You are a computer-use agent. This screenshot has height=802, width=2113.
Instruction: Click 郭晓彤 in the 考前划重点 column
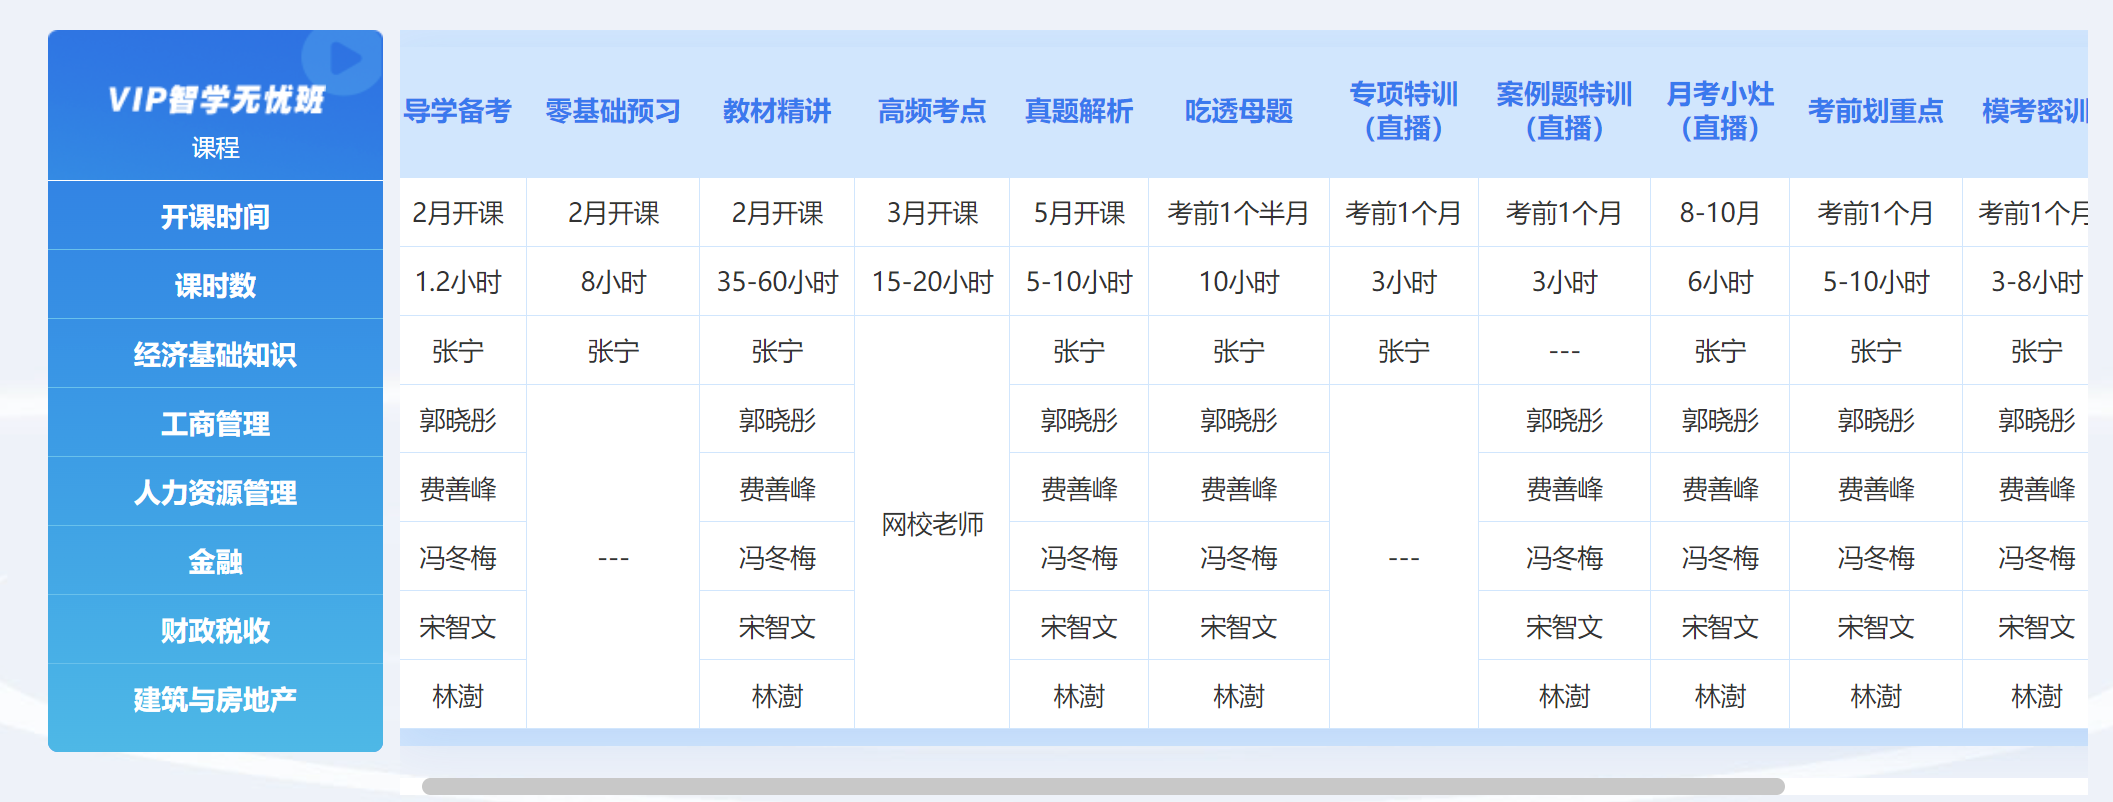1876,420
